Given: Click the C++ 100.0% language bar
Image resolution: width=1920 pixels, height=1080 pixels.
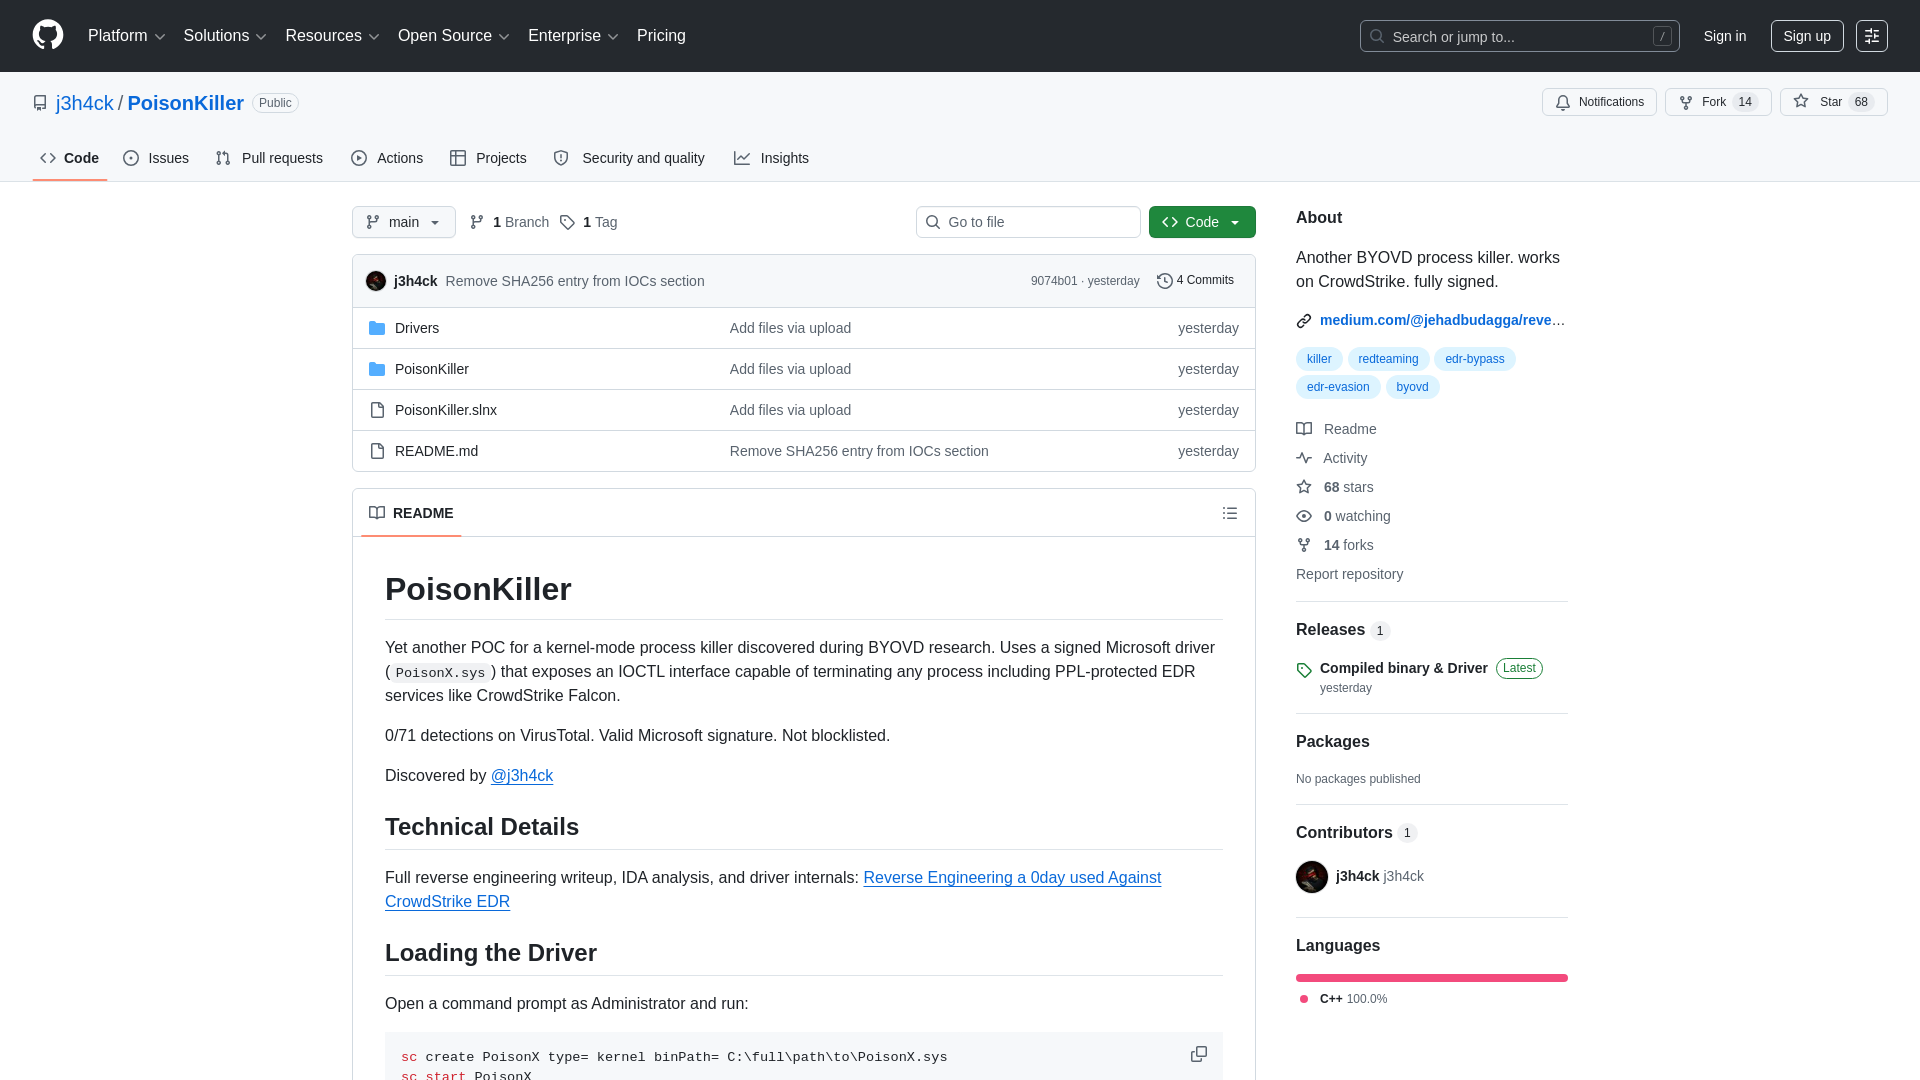Looking at the screenshot, I should click(x=1430, y=978).
